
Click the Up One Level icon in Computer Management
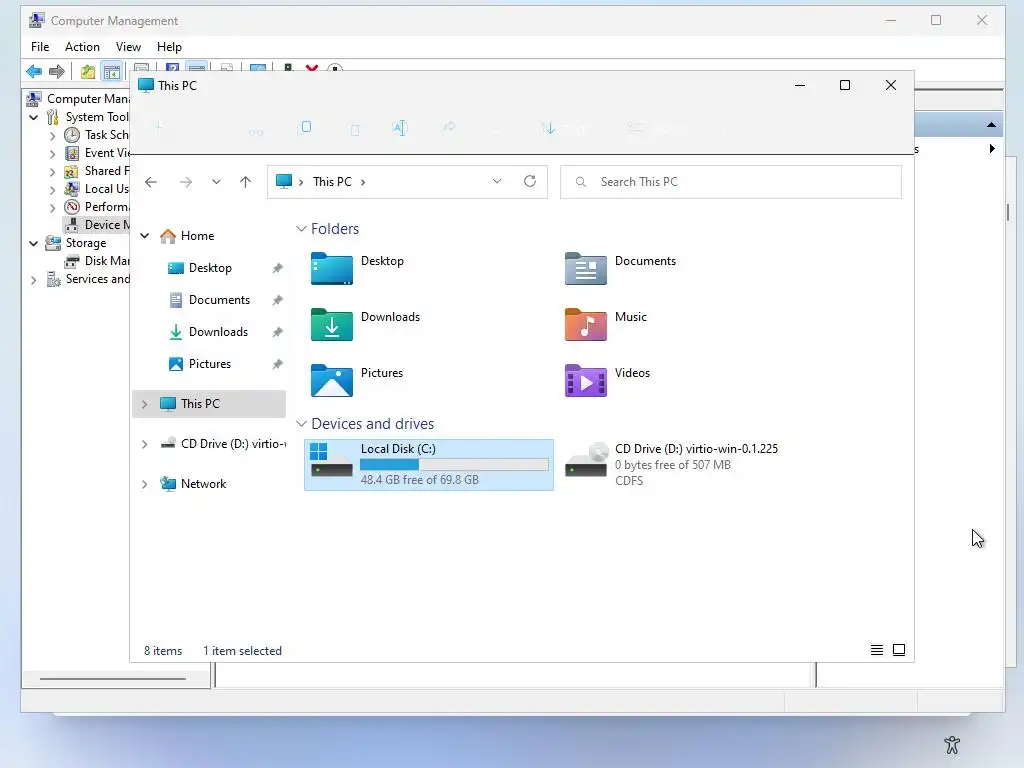[88, 71]
